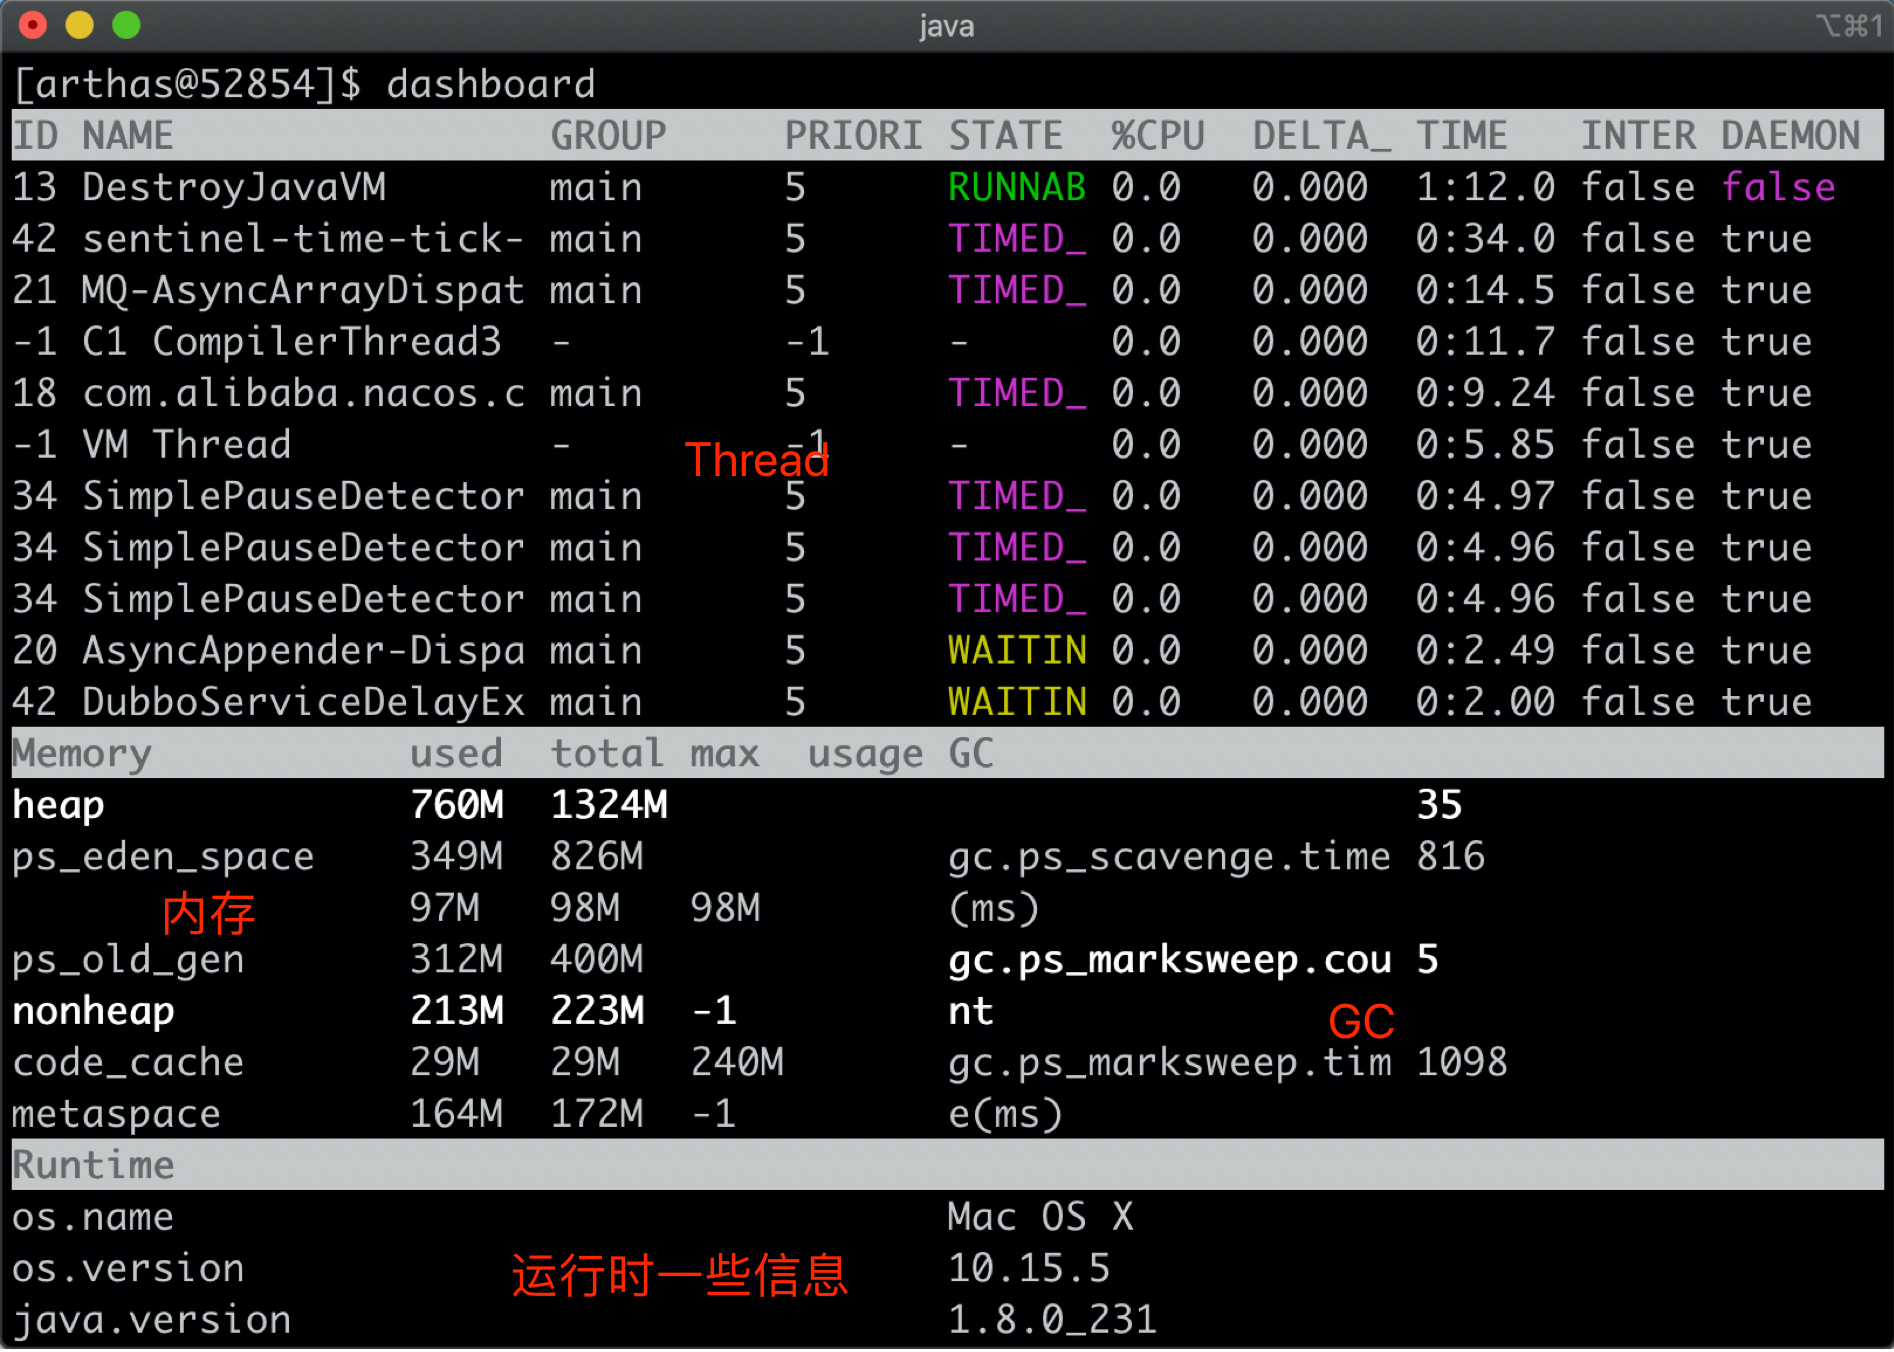1894x1352 pixels.
Task: Select the NAME column header
Action: click(126, 134)
